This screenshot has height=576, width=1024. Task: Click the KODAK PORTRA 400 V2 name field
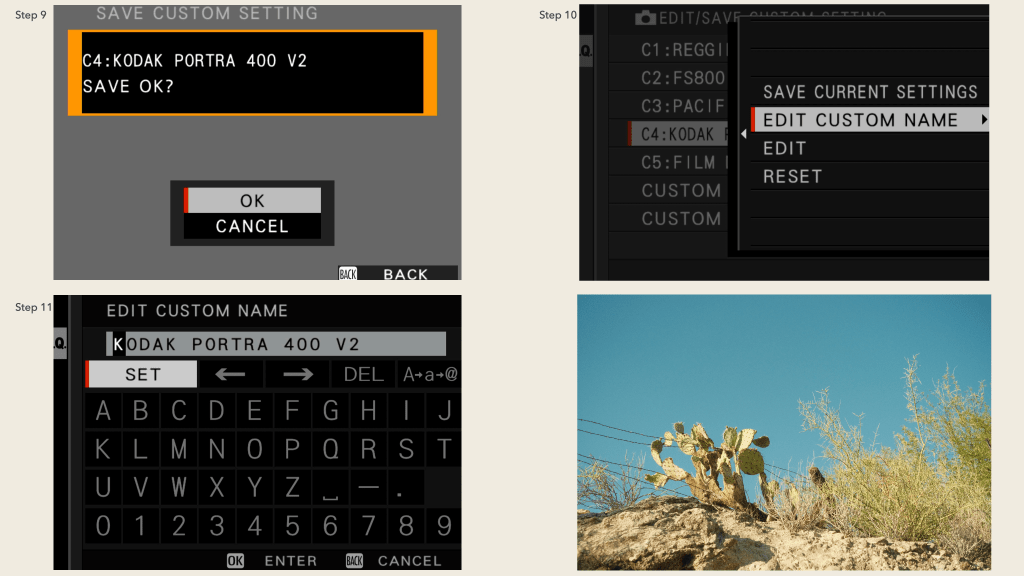click(x=276, y=344)
